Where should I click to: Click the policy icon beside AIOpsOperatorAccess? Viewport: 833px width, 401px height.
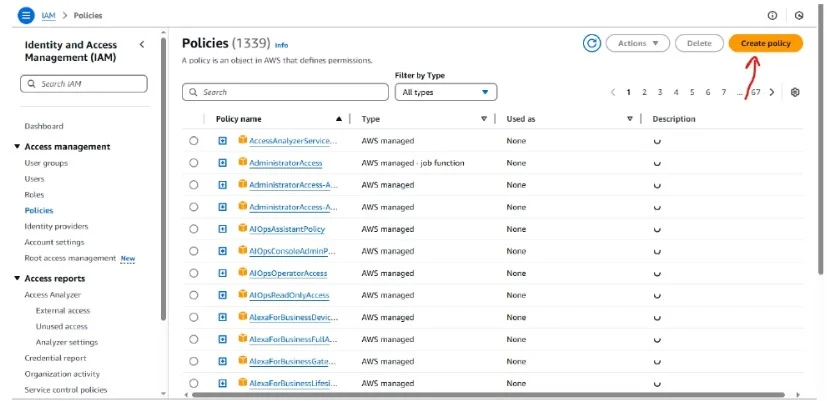243,272
